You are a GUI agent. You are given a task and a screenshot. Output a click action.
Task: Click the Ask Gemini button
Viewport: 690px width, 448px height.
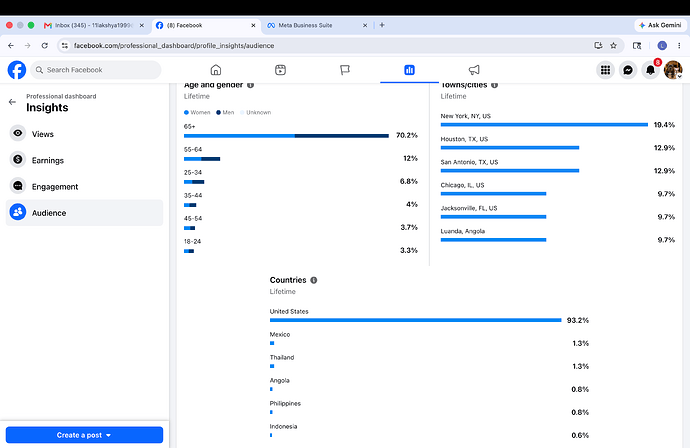[x=660, y=26]
